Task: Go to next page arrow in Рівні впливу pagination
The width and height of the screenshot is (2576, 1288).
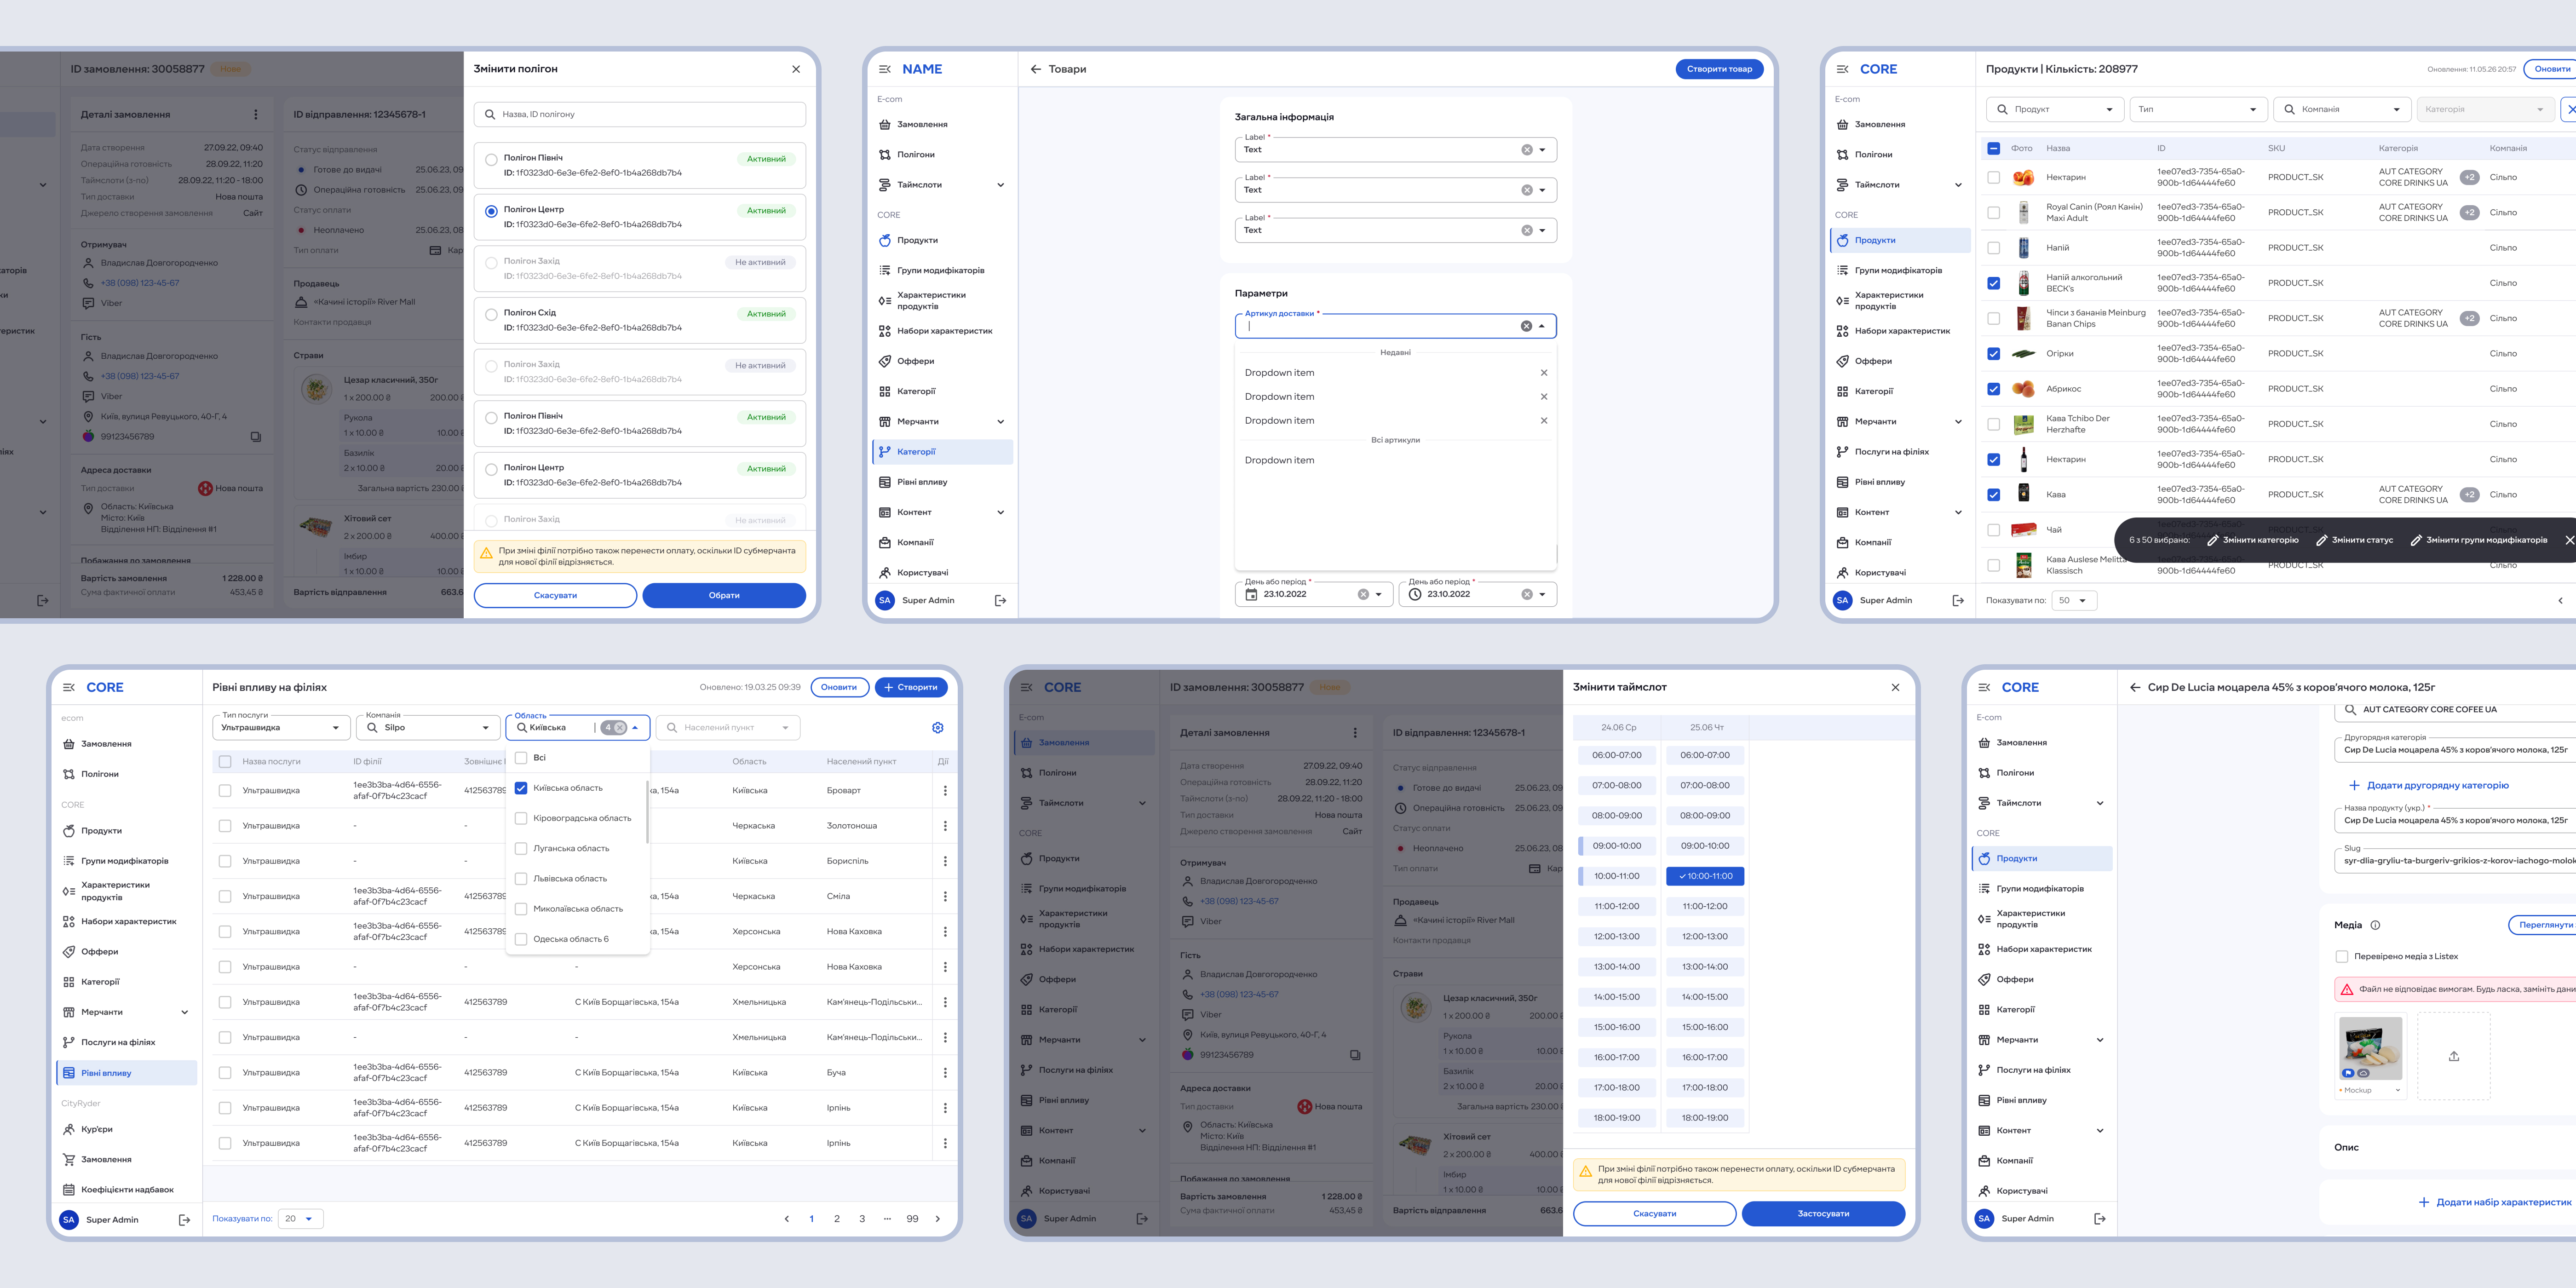Action: (937, 1219)
